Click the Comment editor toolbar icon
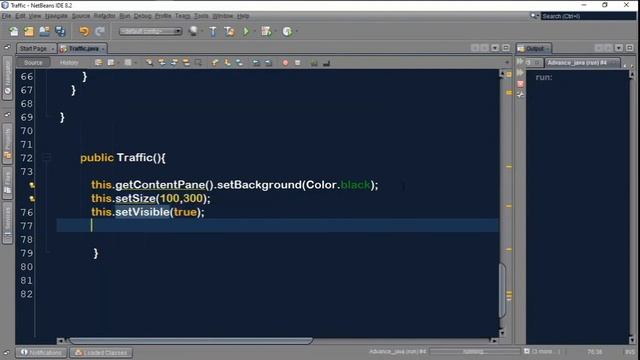This screenshot has width=640, height=360. coord(314,62)
